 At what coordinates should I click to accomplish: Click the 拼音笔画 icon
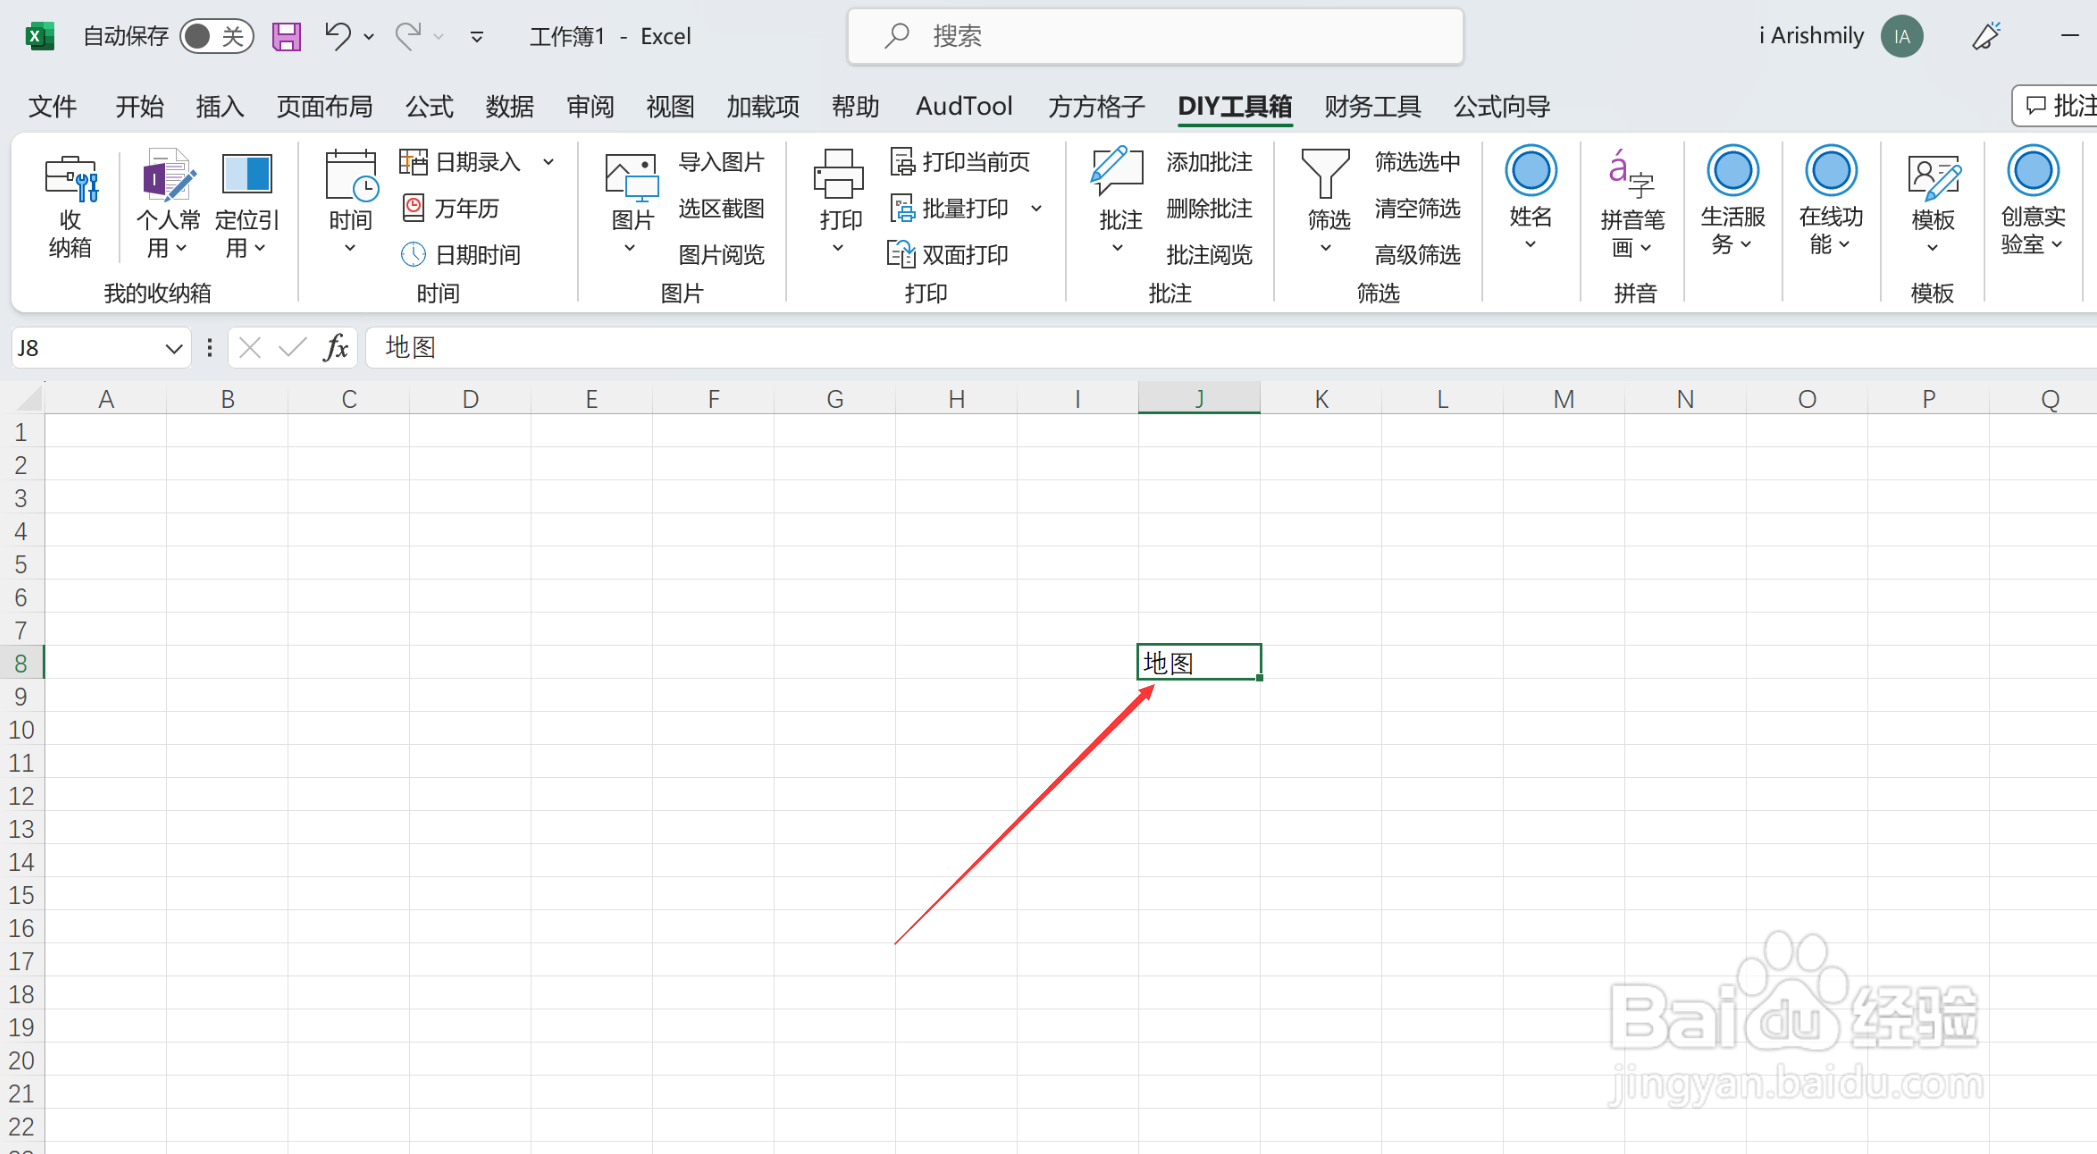pyautogui.click(x=1632, y=175)
